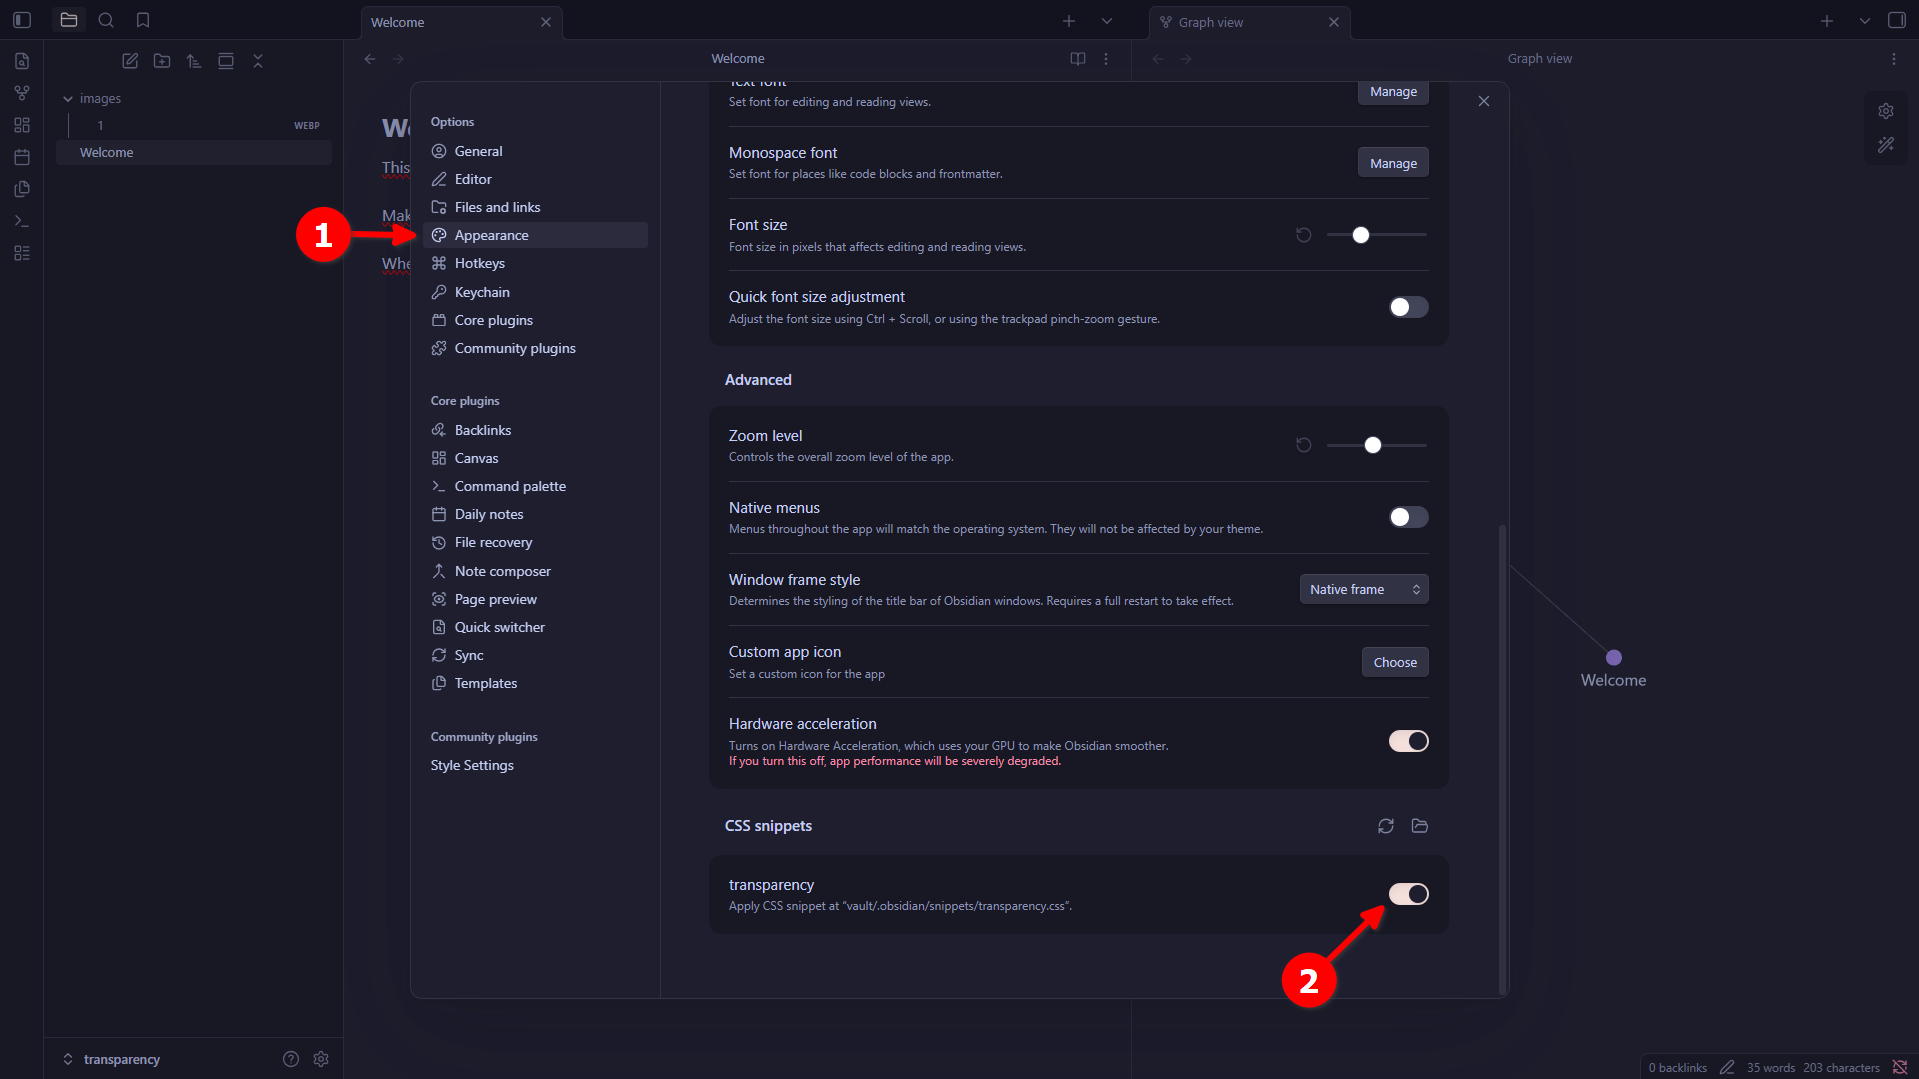The width and height of the screenshot is (1919, 1079).
Task: Collapse the images folder
Action: 68,99
